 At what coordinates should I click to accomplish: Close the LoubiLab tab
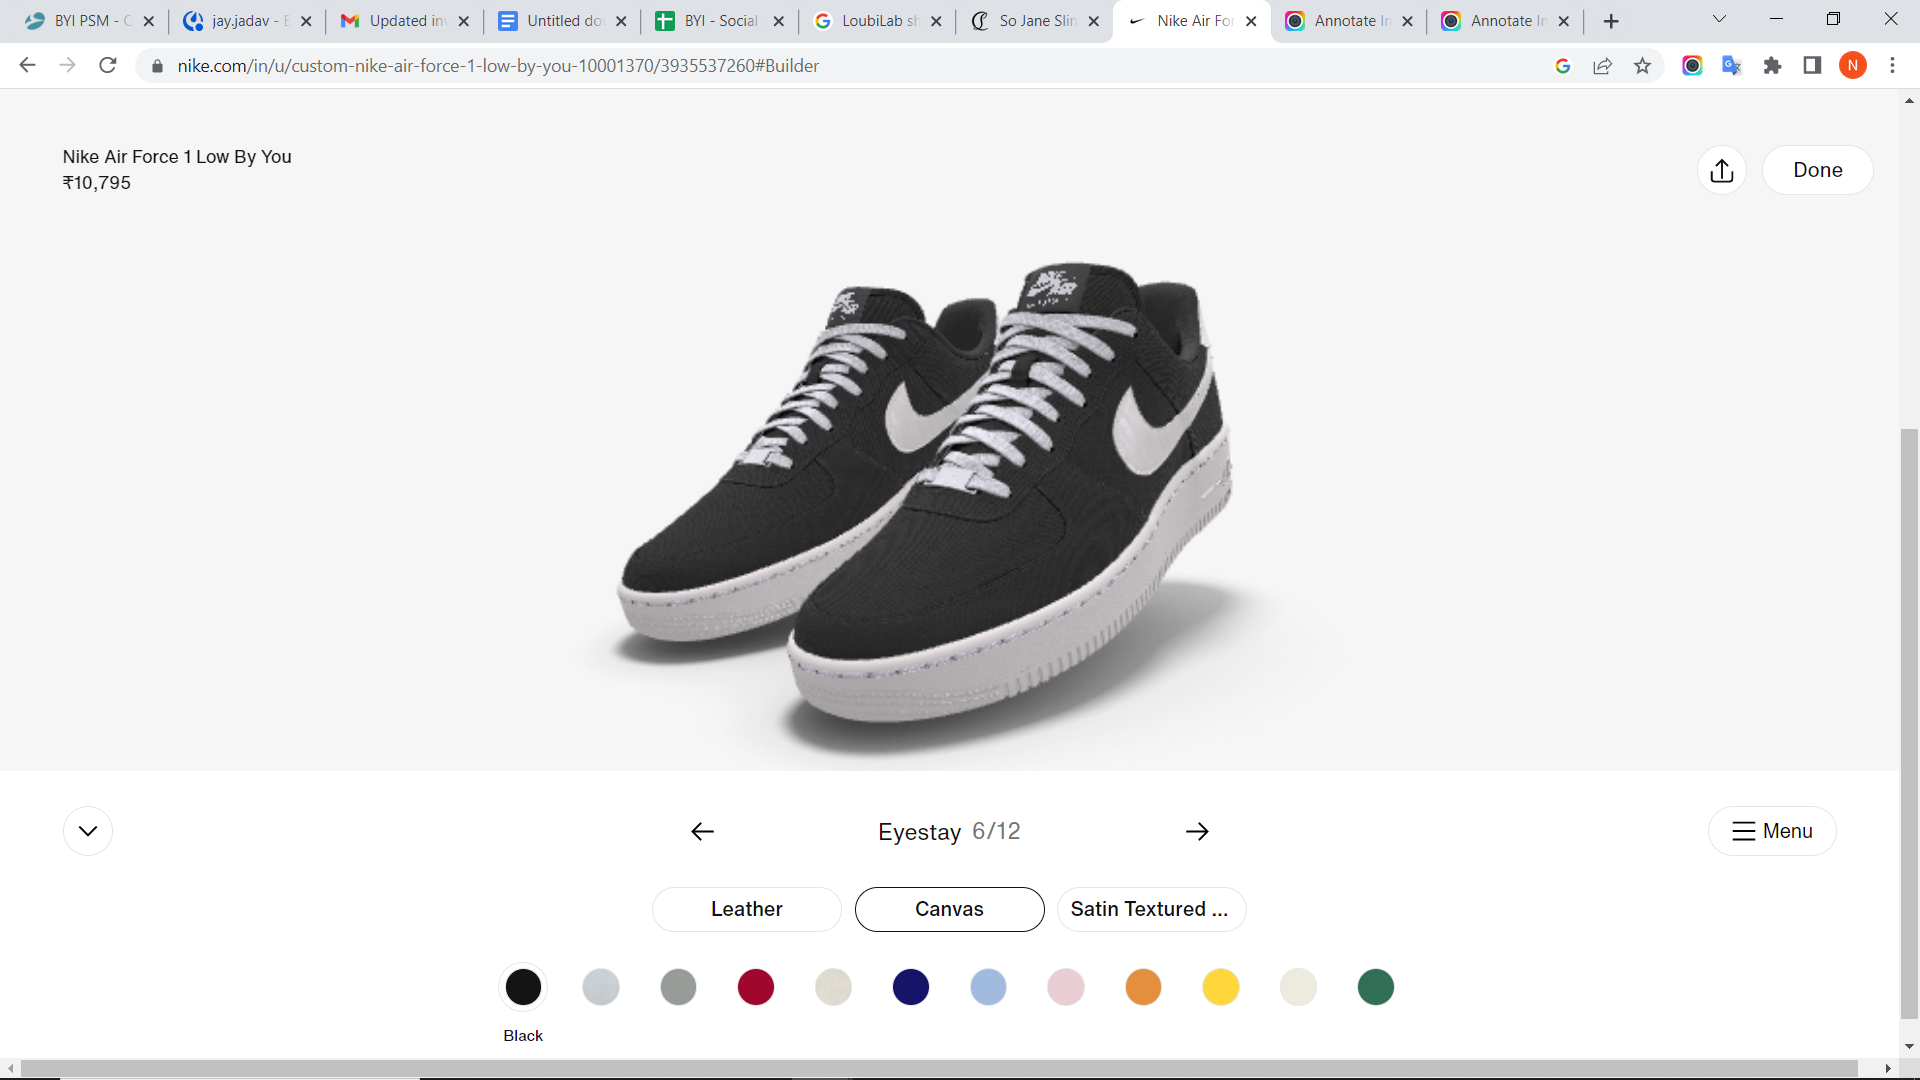pyautogui.click(x=936, y=21)
